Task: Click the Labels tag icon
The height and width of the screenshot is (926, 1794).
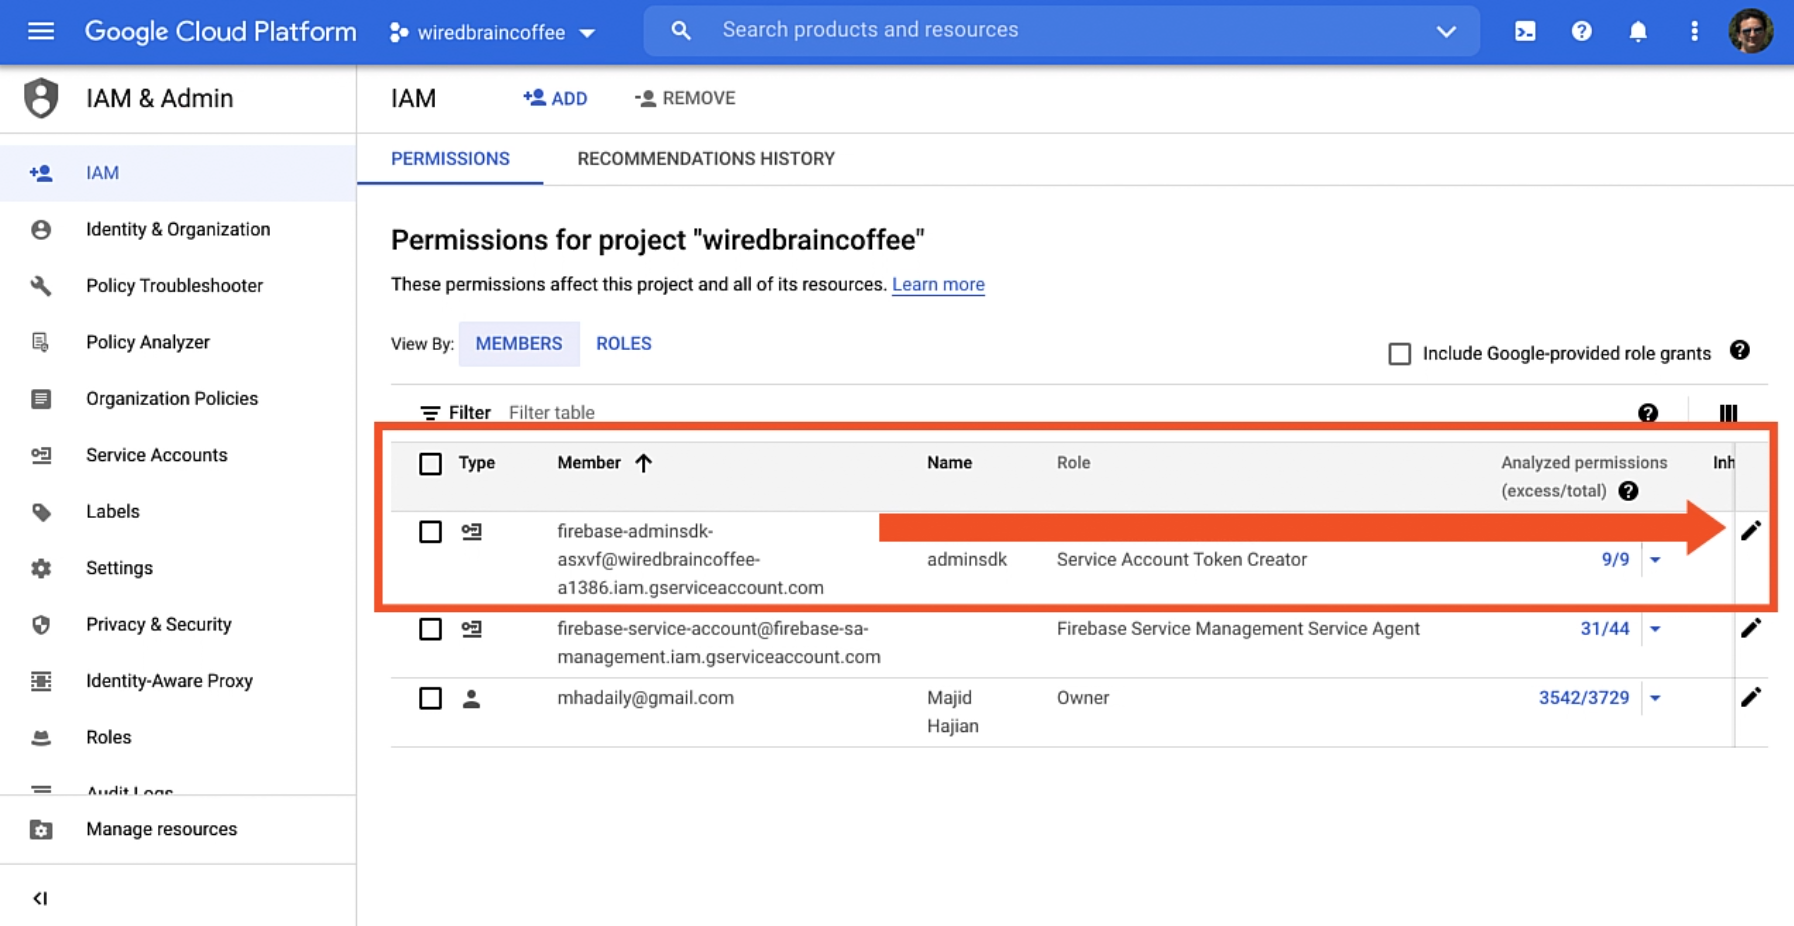Action: coord(41,512)
